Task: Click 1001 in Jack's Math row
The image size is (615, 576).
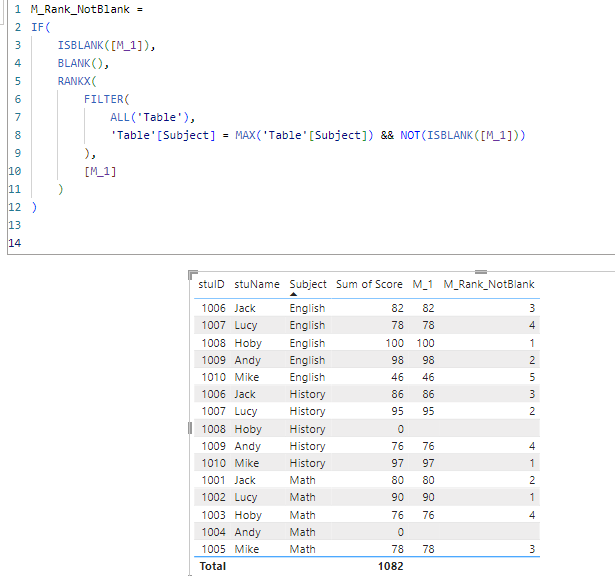Action: click(213, 480)
